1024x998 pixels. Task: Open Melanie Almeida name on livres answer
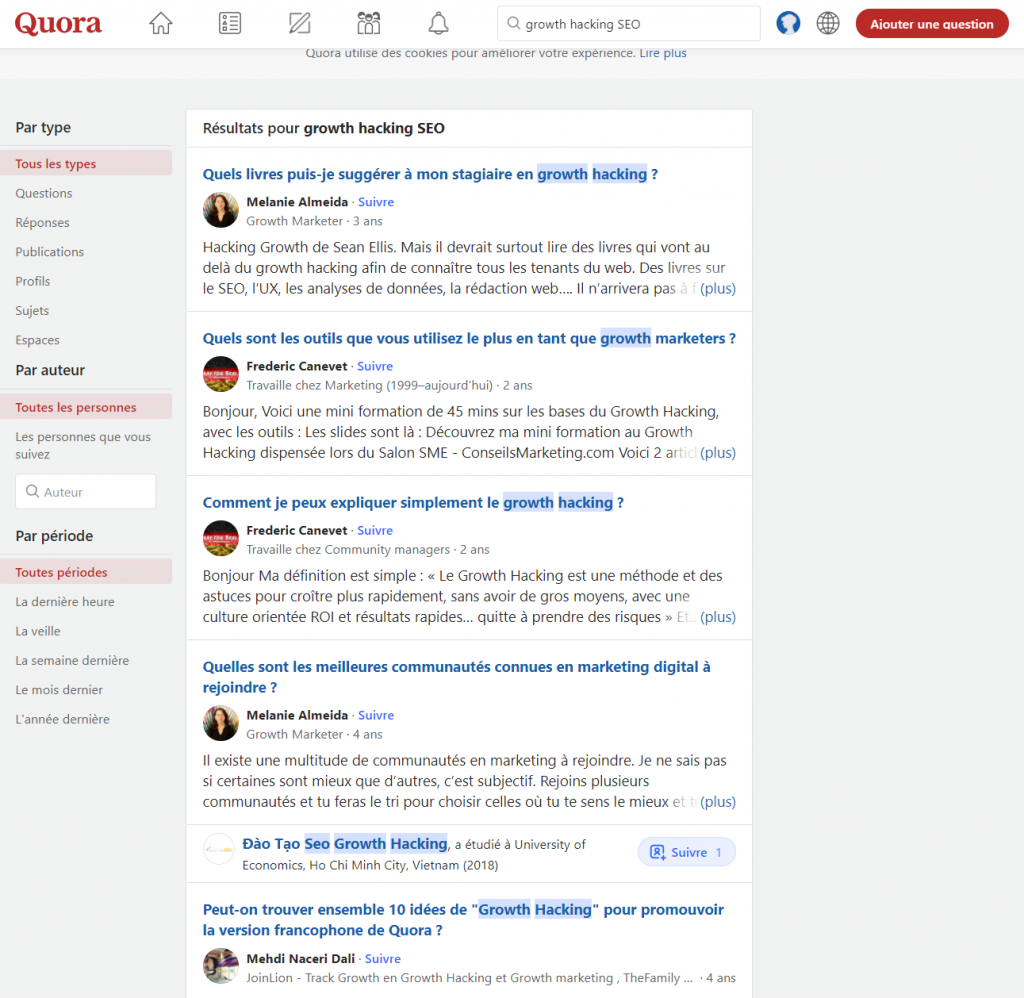pyautogui.click(x=297, y=202)
